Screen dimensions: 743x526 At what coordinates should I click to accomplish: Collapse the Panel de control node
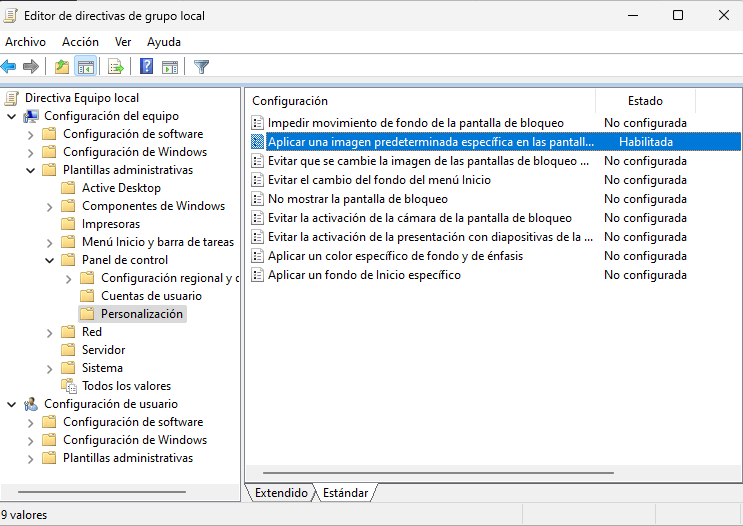click(50, 261)
